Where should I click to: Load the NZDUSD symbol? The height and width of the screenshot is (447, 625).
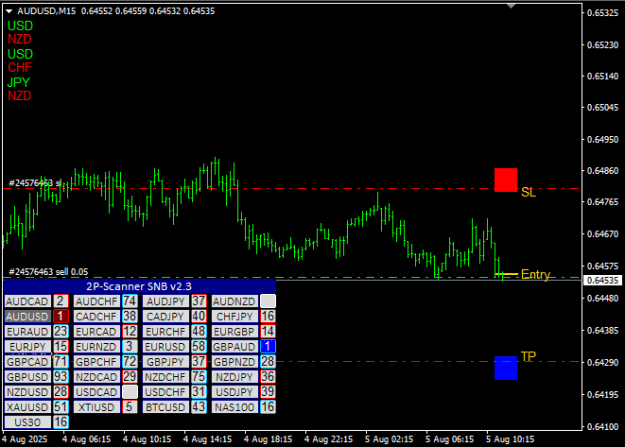(28, 392)
